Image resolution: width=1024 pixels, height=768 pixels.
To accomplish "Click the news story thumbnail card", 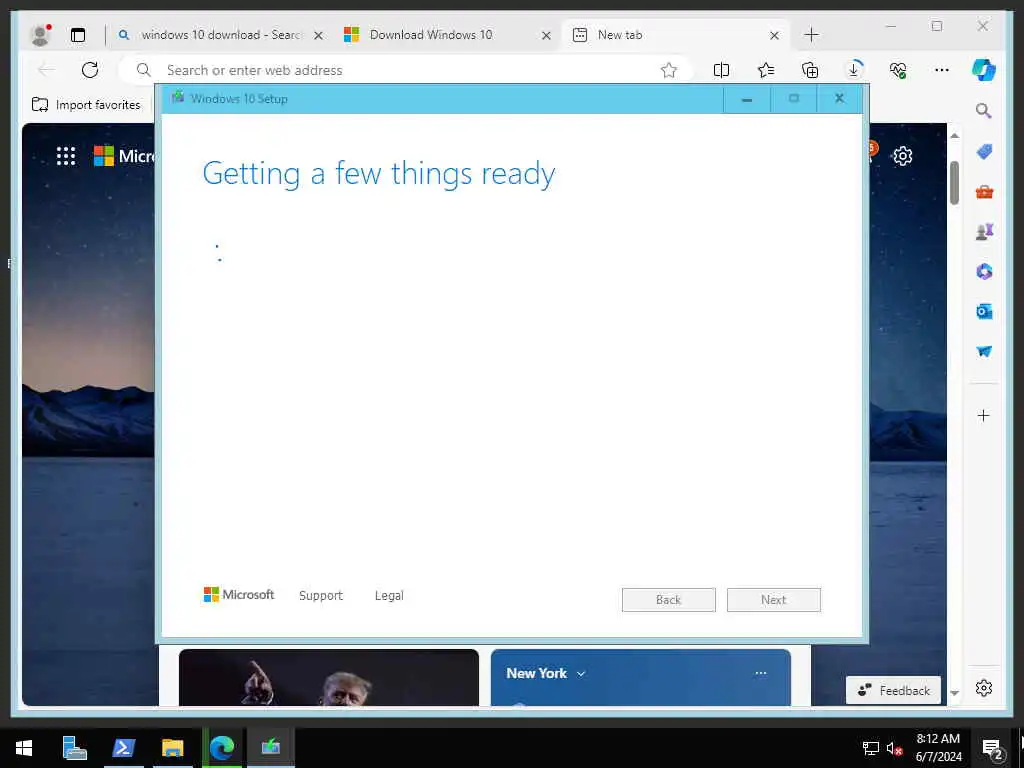I will (x=328, y=677).
